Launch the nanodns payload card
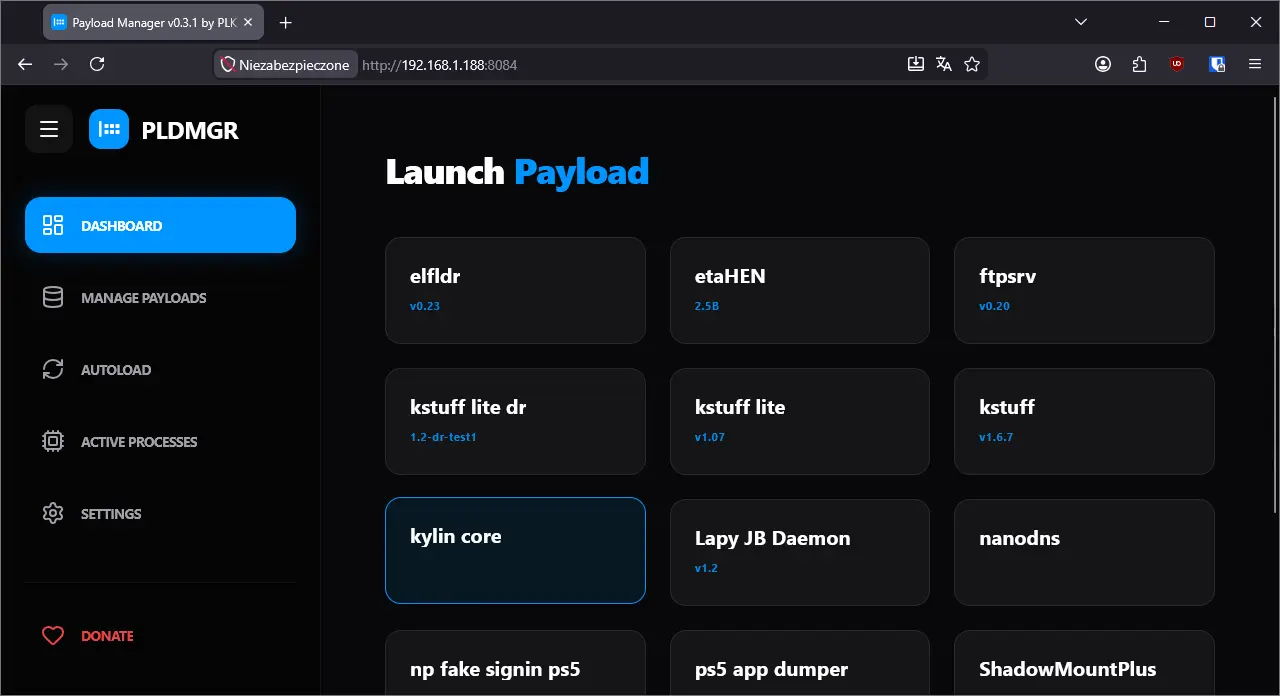The image size is (1280, 696). (1084, 552)
